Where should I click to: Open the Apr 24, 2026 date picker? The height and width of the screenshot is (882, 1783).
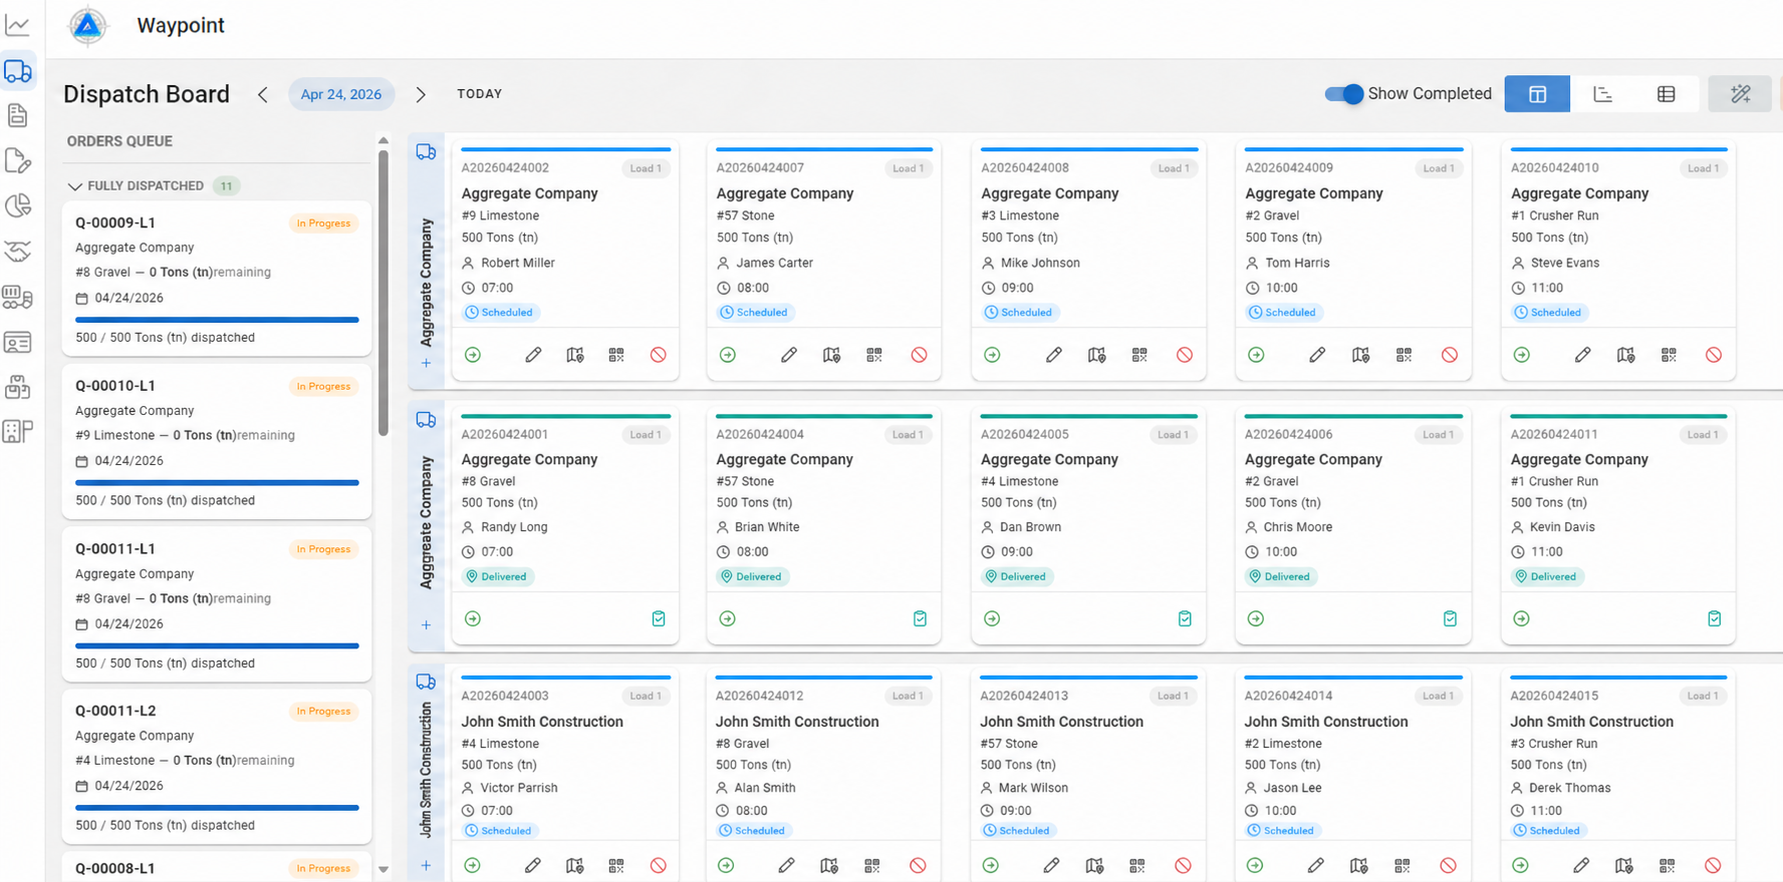tap(341, 94)
